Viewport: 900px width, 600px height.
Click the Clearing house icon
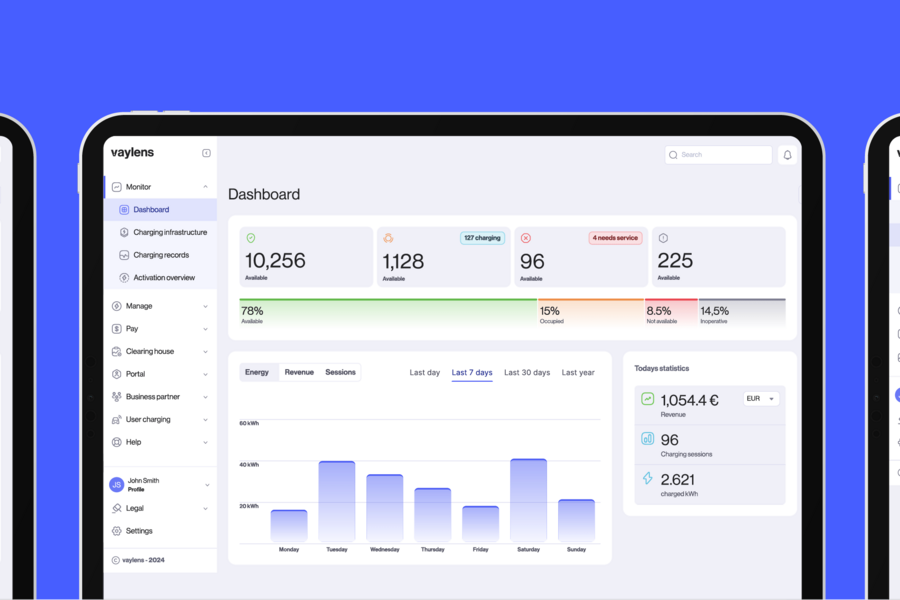(117, 351)
